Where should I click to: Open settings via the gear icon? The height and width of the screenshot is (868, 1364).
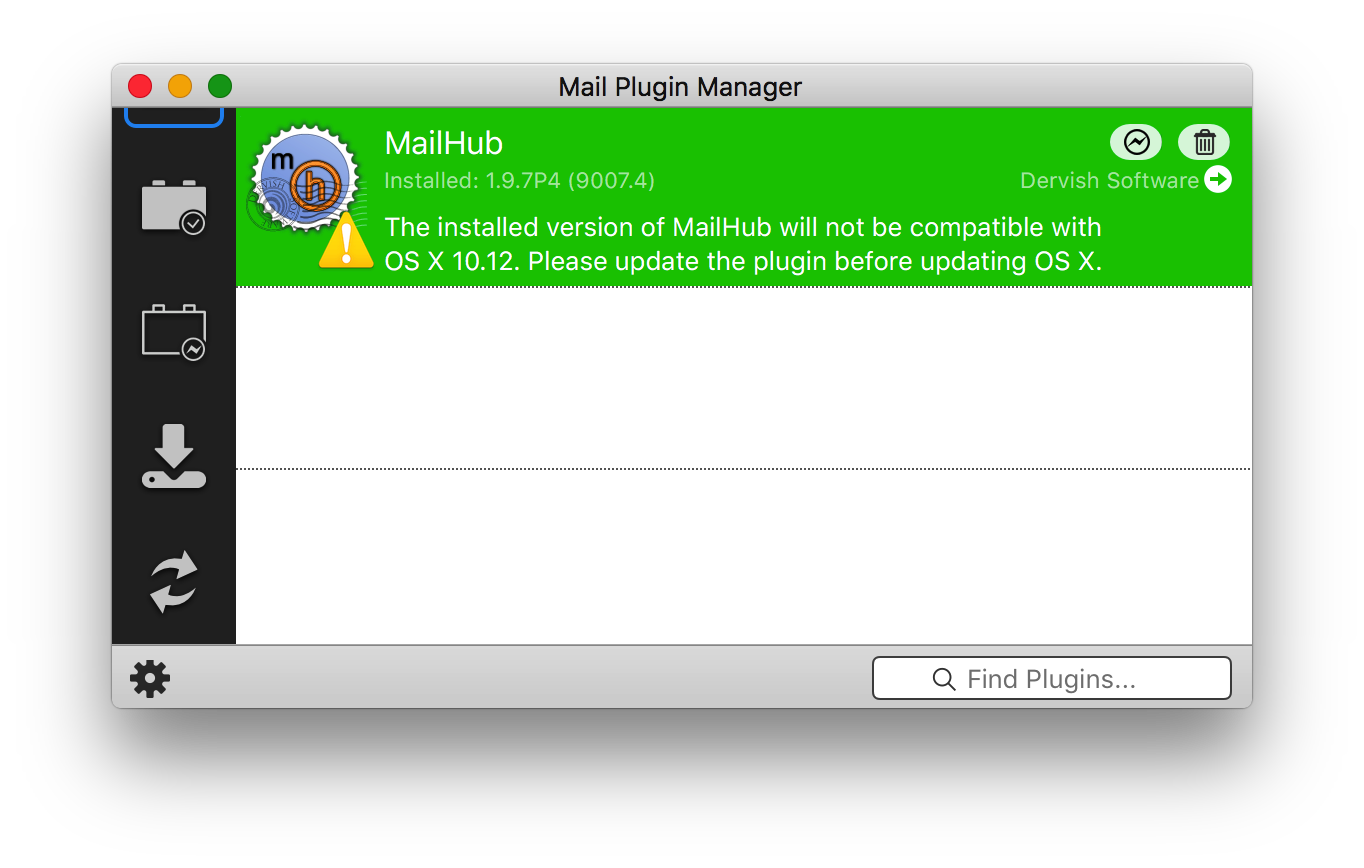click(x=150, y=679)
